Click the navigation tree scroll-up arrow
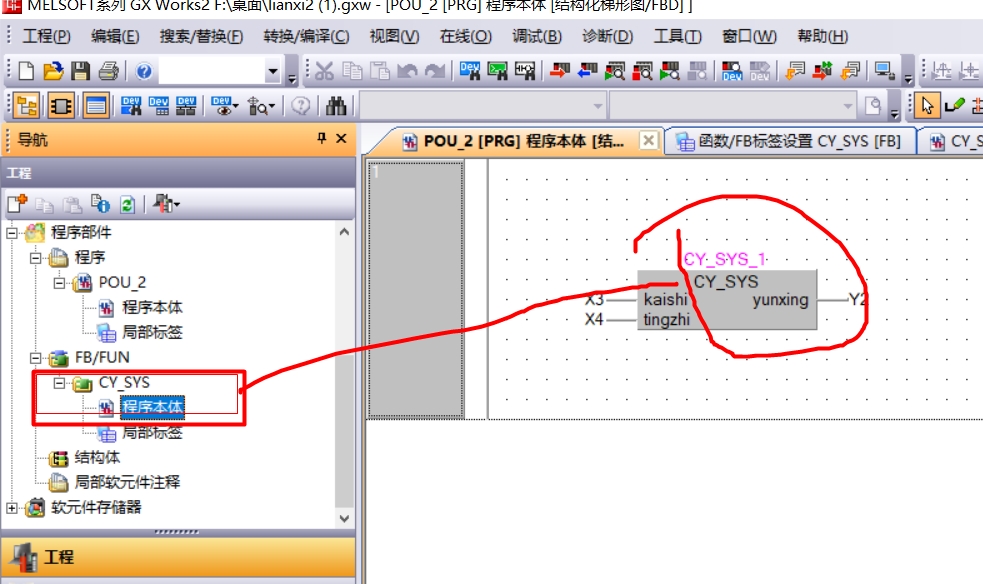Viewport: 983px width, 584px height. pyautogui.click(x=345, y=231)
